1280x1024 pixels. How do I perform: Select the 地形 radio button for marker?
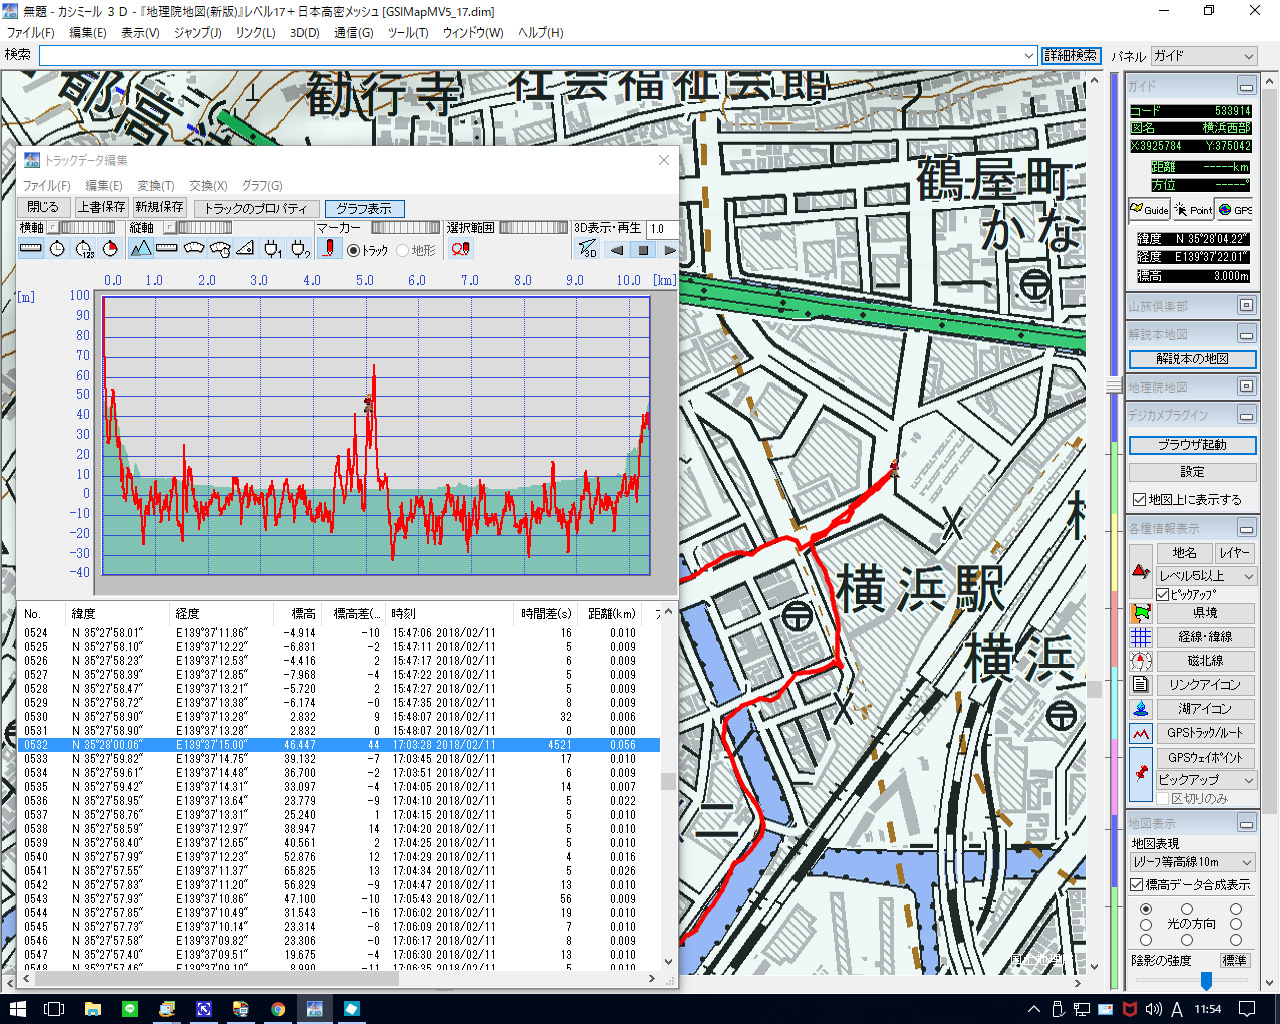pos(403,250)
